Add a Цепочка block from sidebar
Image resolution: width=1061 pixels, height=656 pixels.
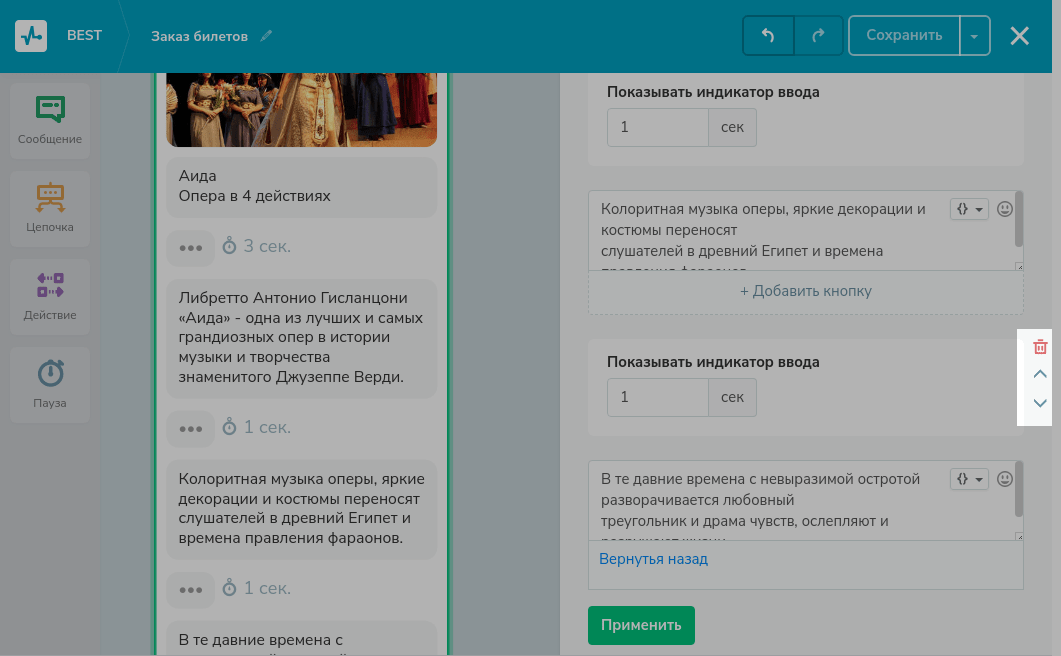point(50,208)
